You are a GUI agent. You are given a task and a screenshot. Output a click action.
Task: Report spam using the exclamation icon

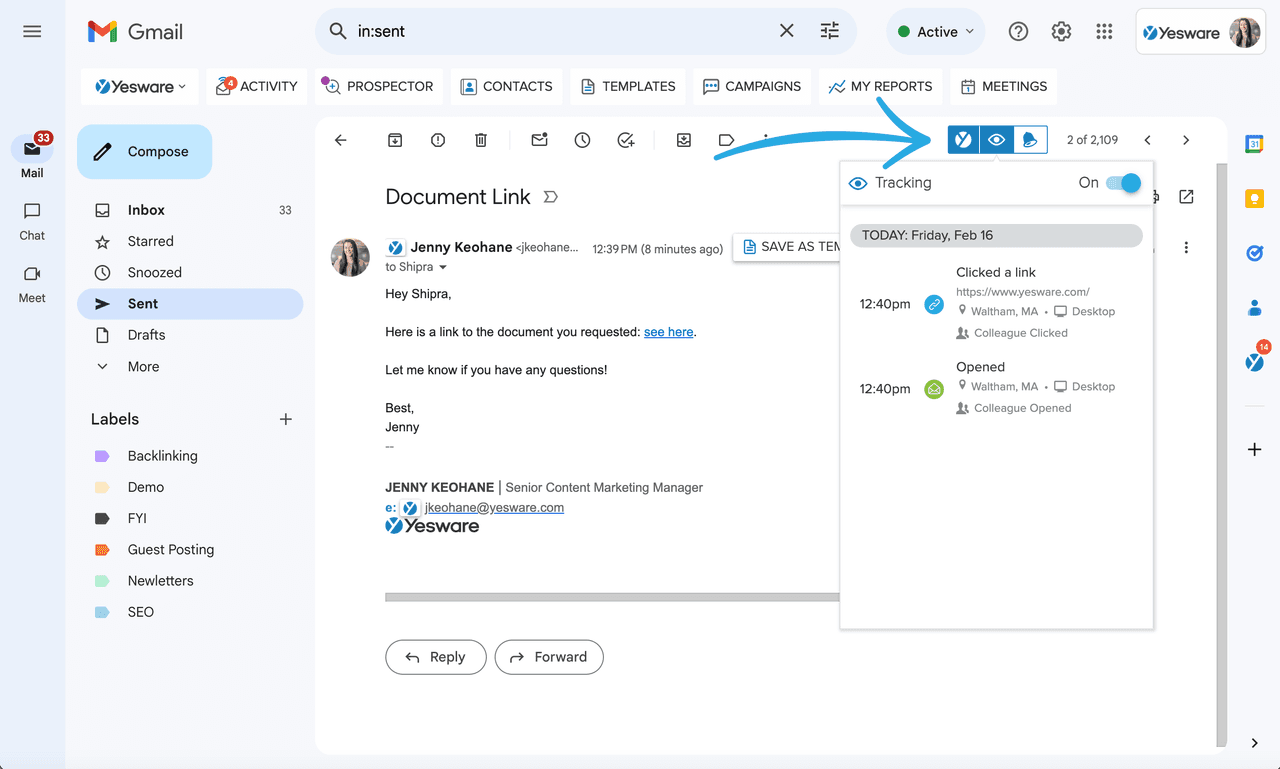click(x=438, y=140)
